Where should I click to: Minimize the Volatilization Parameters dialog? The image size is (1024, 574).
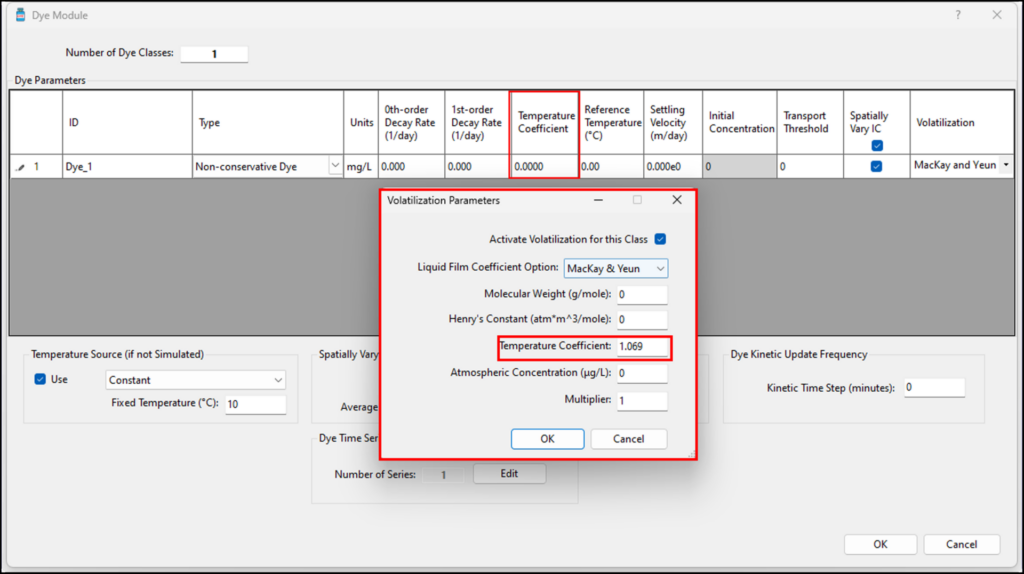pyautogui.click(x=598, y=200)
